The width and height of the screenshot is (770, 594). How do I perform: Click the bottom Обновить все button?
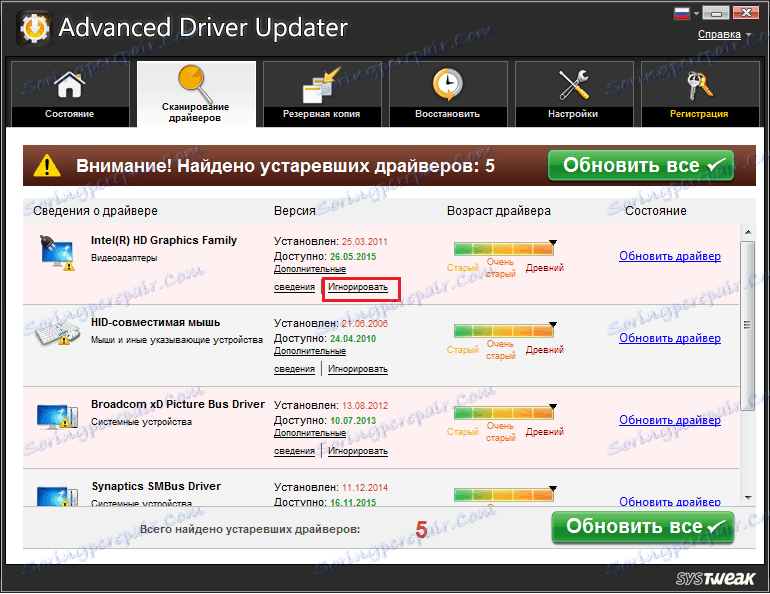643,527
